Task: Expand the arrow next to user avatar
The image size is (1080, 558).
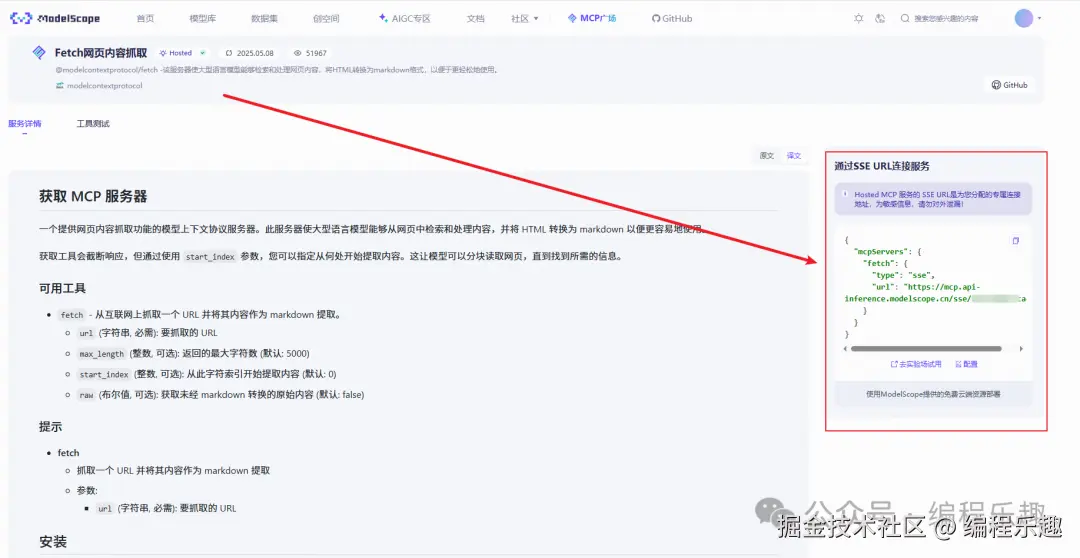Action: (1039, 19)
